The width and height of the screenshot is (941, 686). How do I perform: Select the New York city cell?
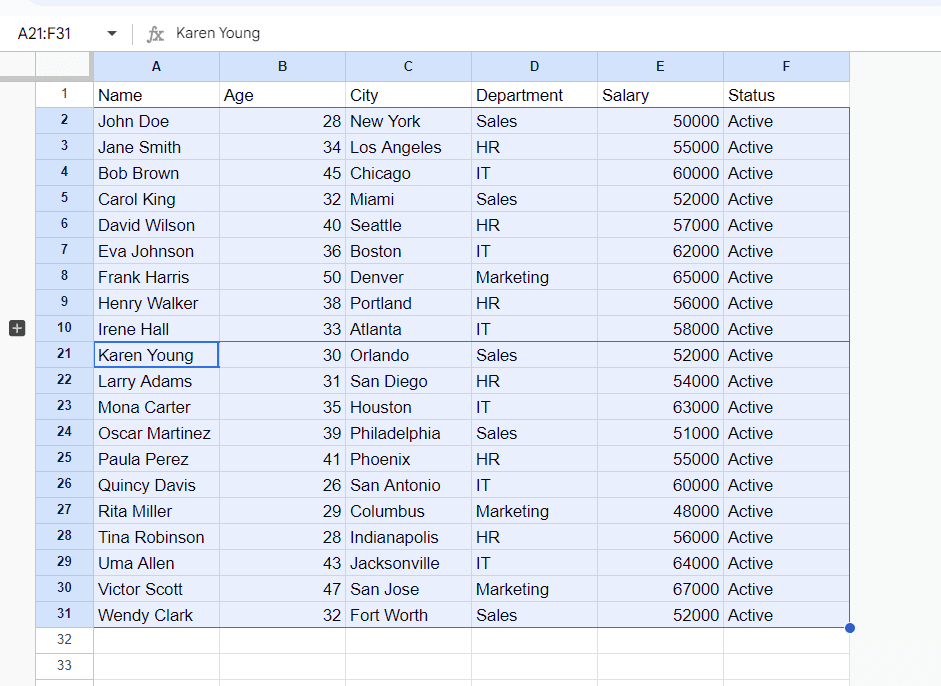pos(408,121)
